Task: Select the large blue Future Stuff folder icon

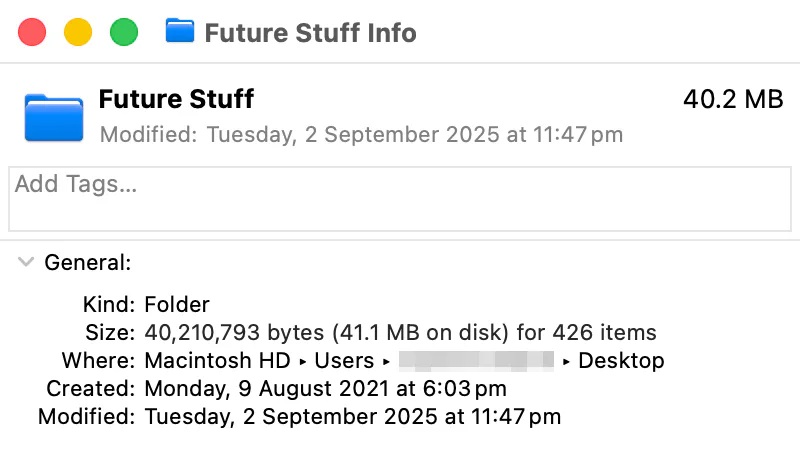Action: (54, 118)
